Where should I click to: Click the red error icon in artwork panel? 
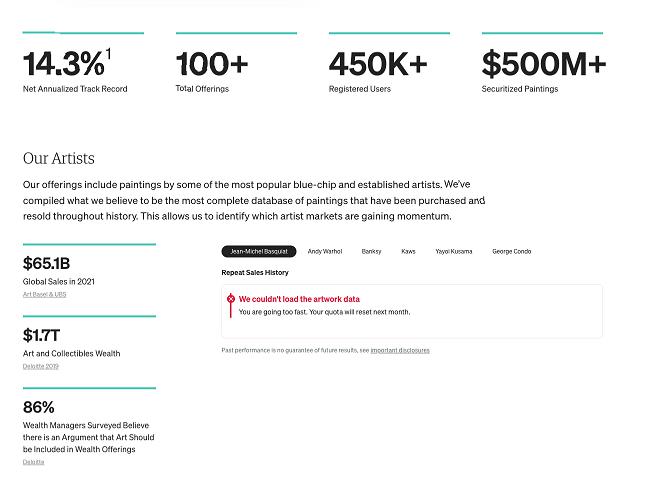[x=231, y=299]
